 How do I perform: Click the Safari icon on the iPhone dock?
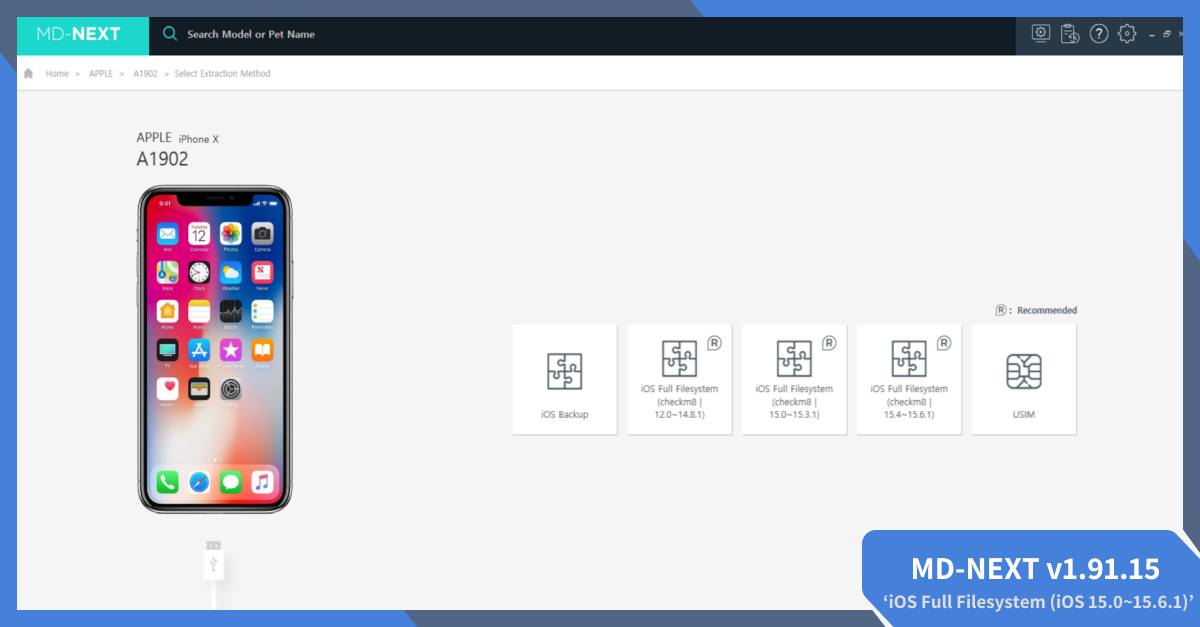click(x=199, y=482)
